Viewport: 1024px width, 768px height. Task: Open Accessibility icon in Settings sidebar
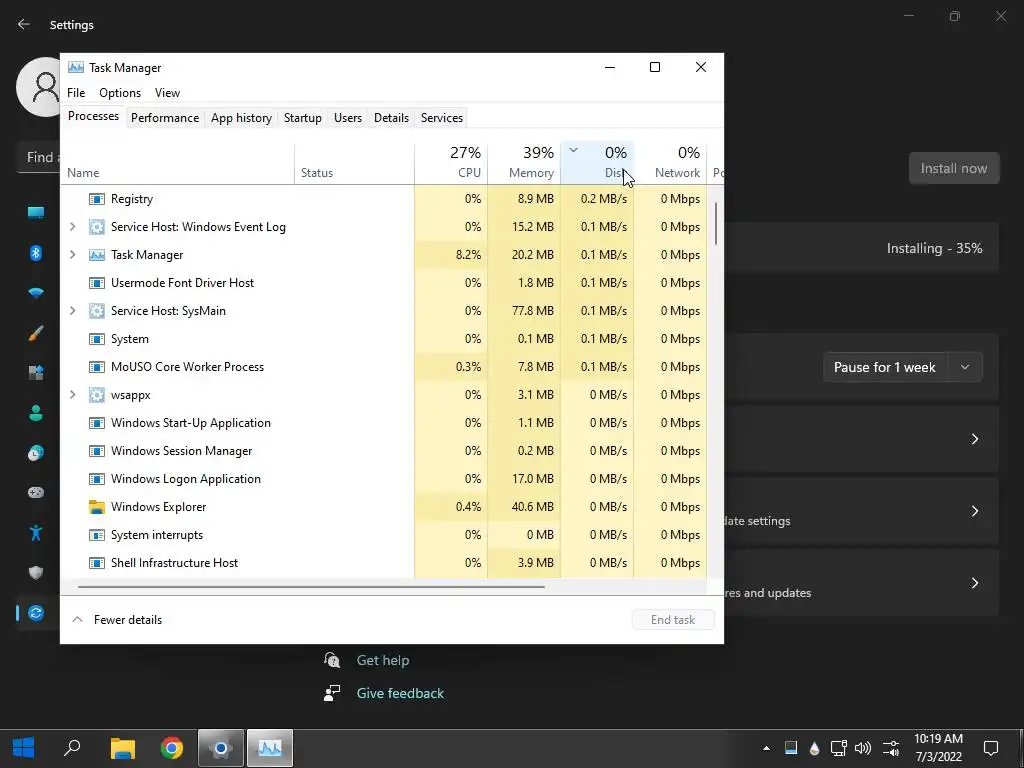pyautogui.click(x=36, y=533)
